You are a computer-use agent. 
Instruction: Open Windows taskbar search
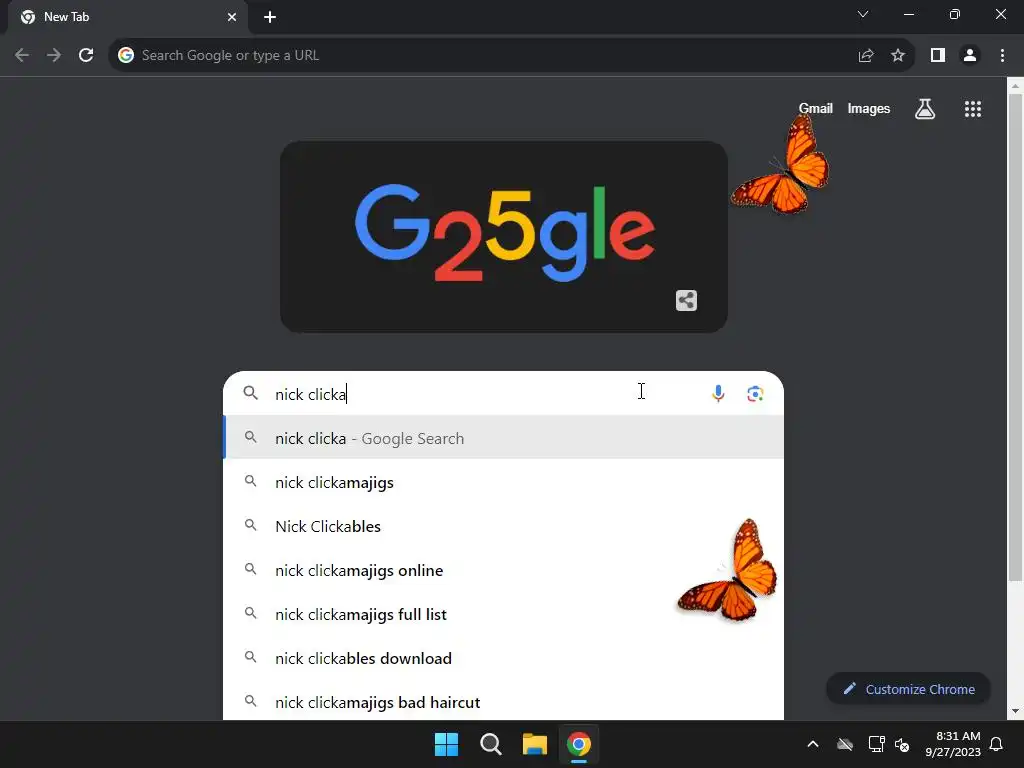[x=490, y=744]
